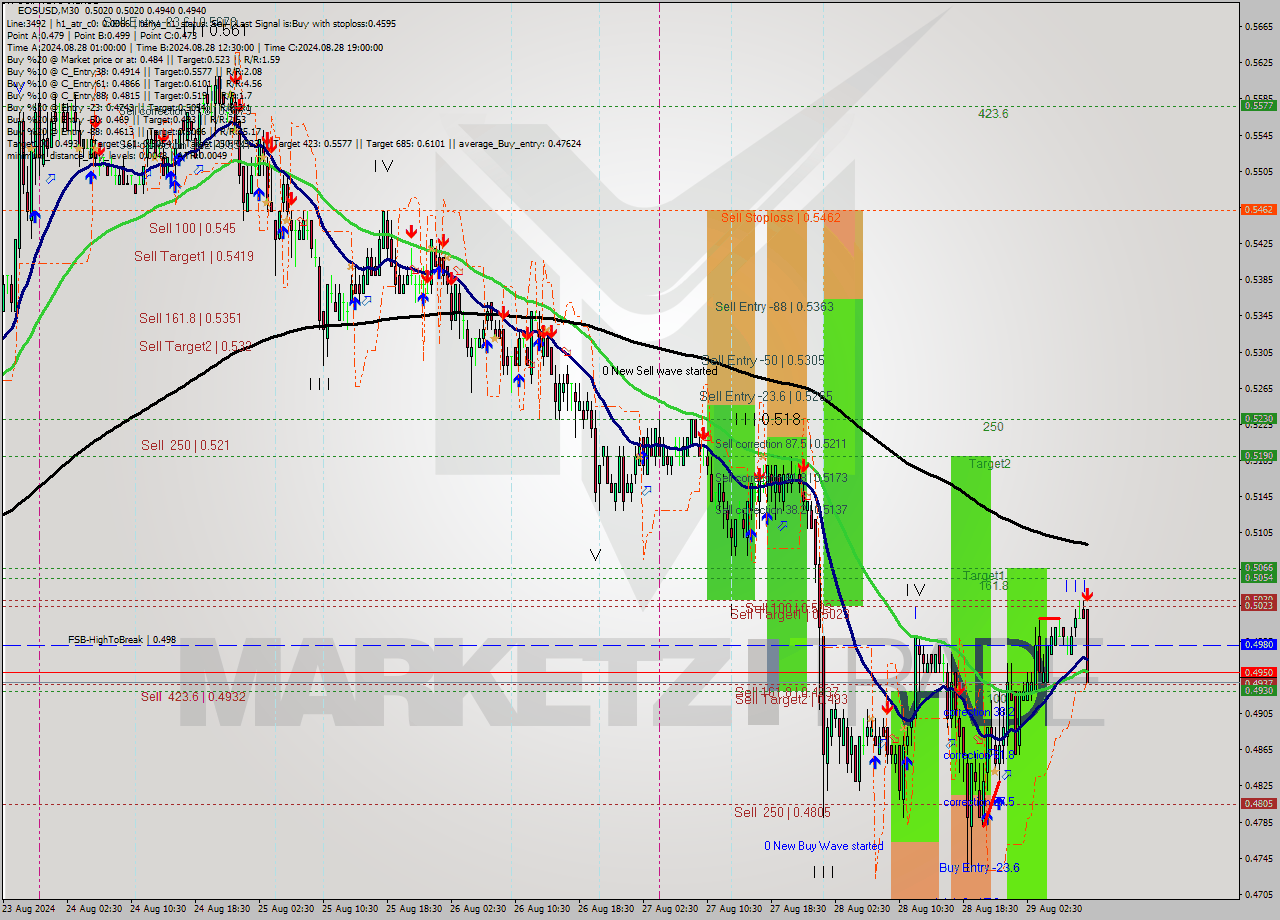The width and height of the screenshot is (1280, 920).
Task: Select the 'Target2' label on the green zone
Action: point(989,464)
